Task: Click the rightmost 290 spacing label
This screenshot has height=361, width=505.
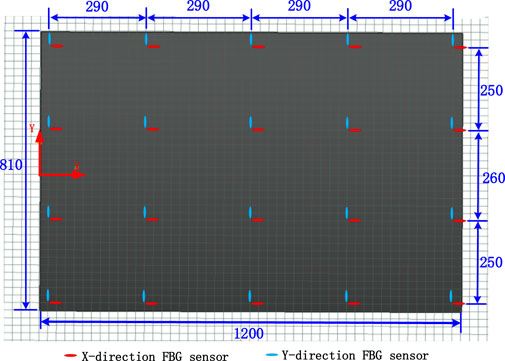Action: point(400,6)
